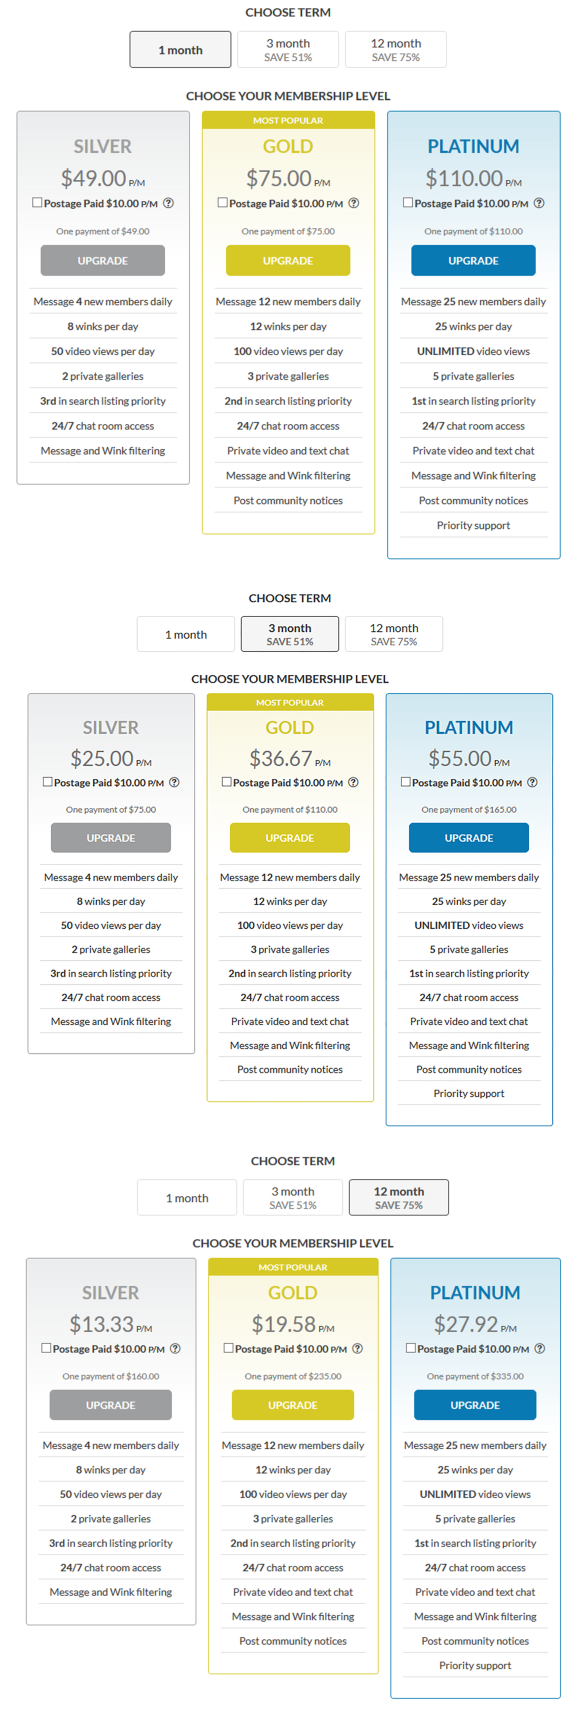The image size is (580, 1718).
Task: Open help icon beside Silver $49.00 Postage Paid
Action: pyautogui.click(x=169, y=203)
